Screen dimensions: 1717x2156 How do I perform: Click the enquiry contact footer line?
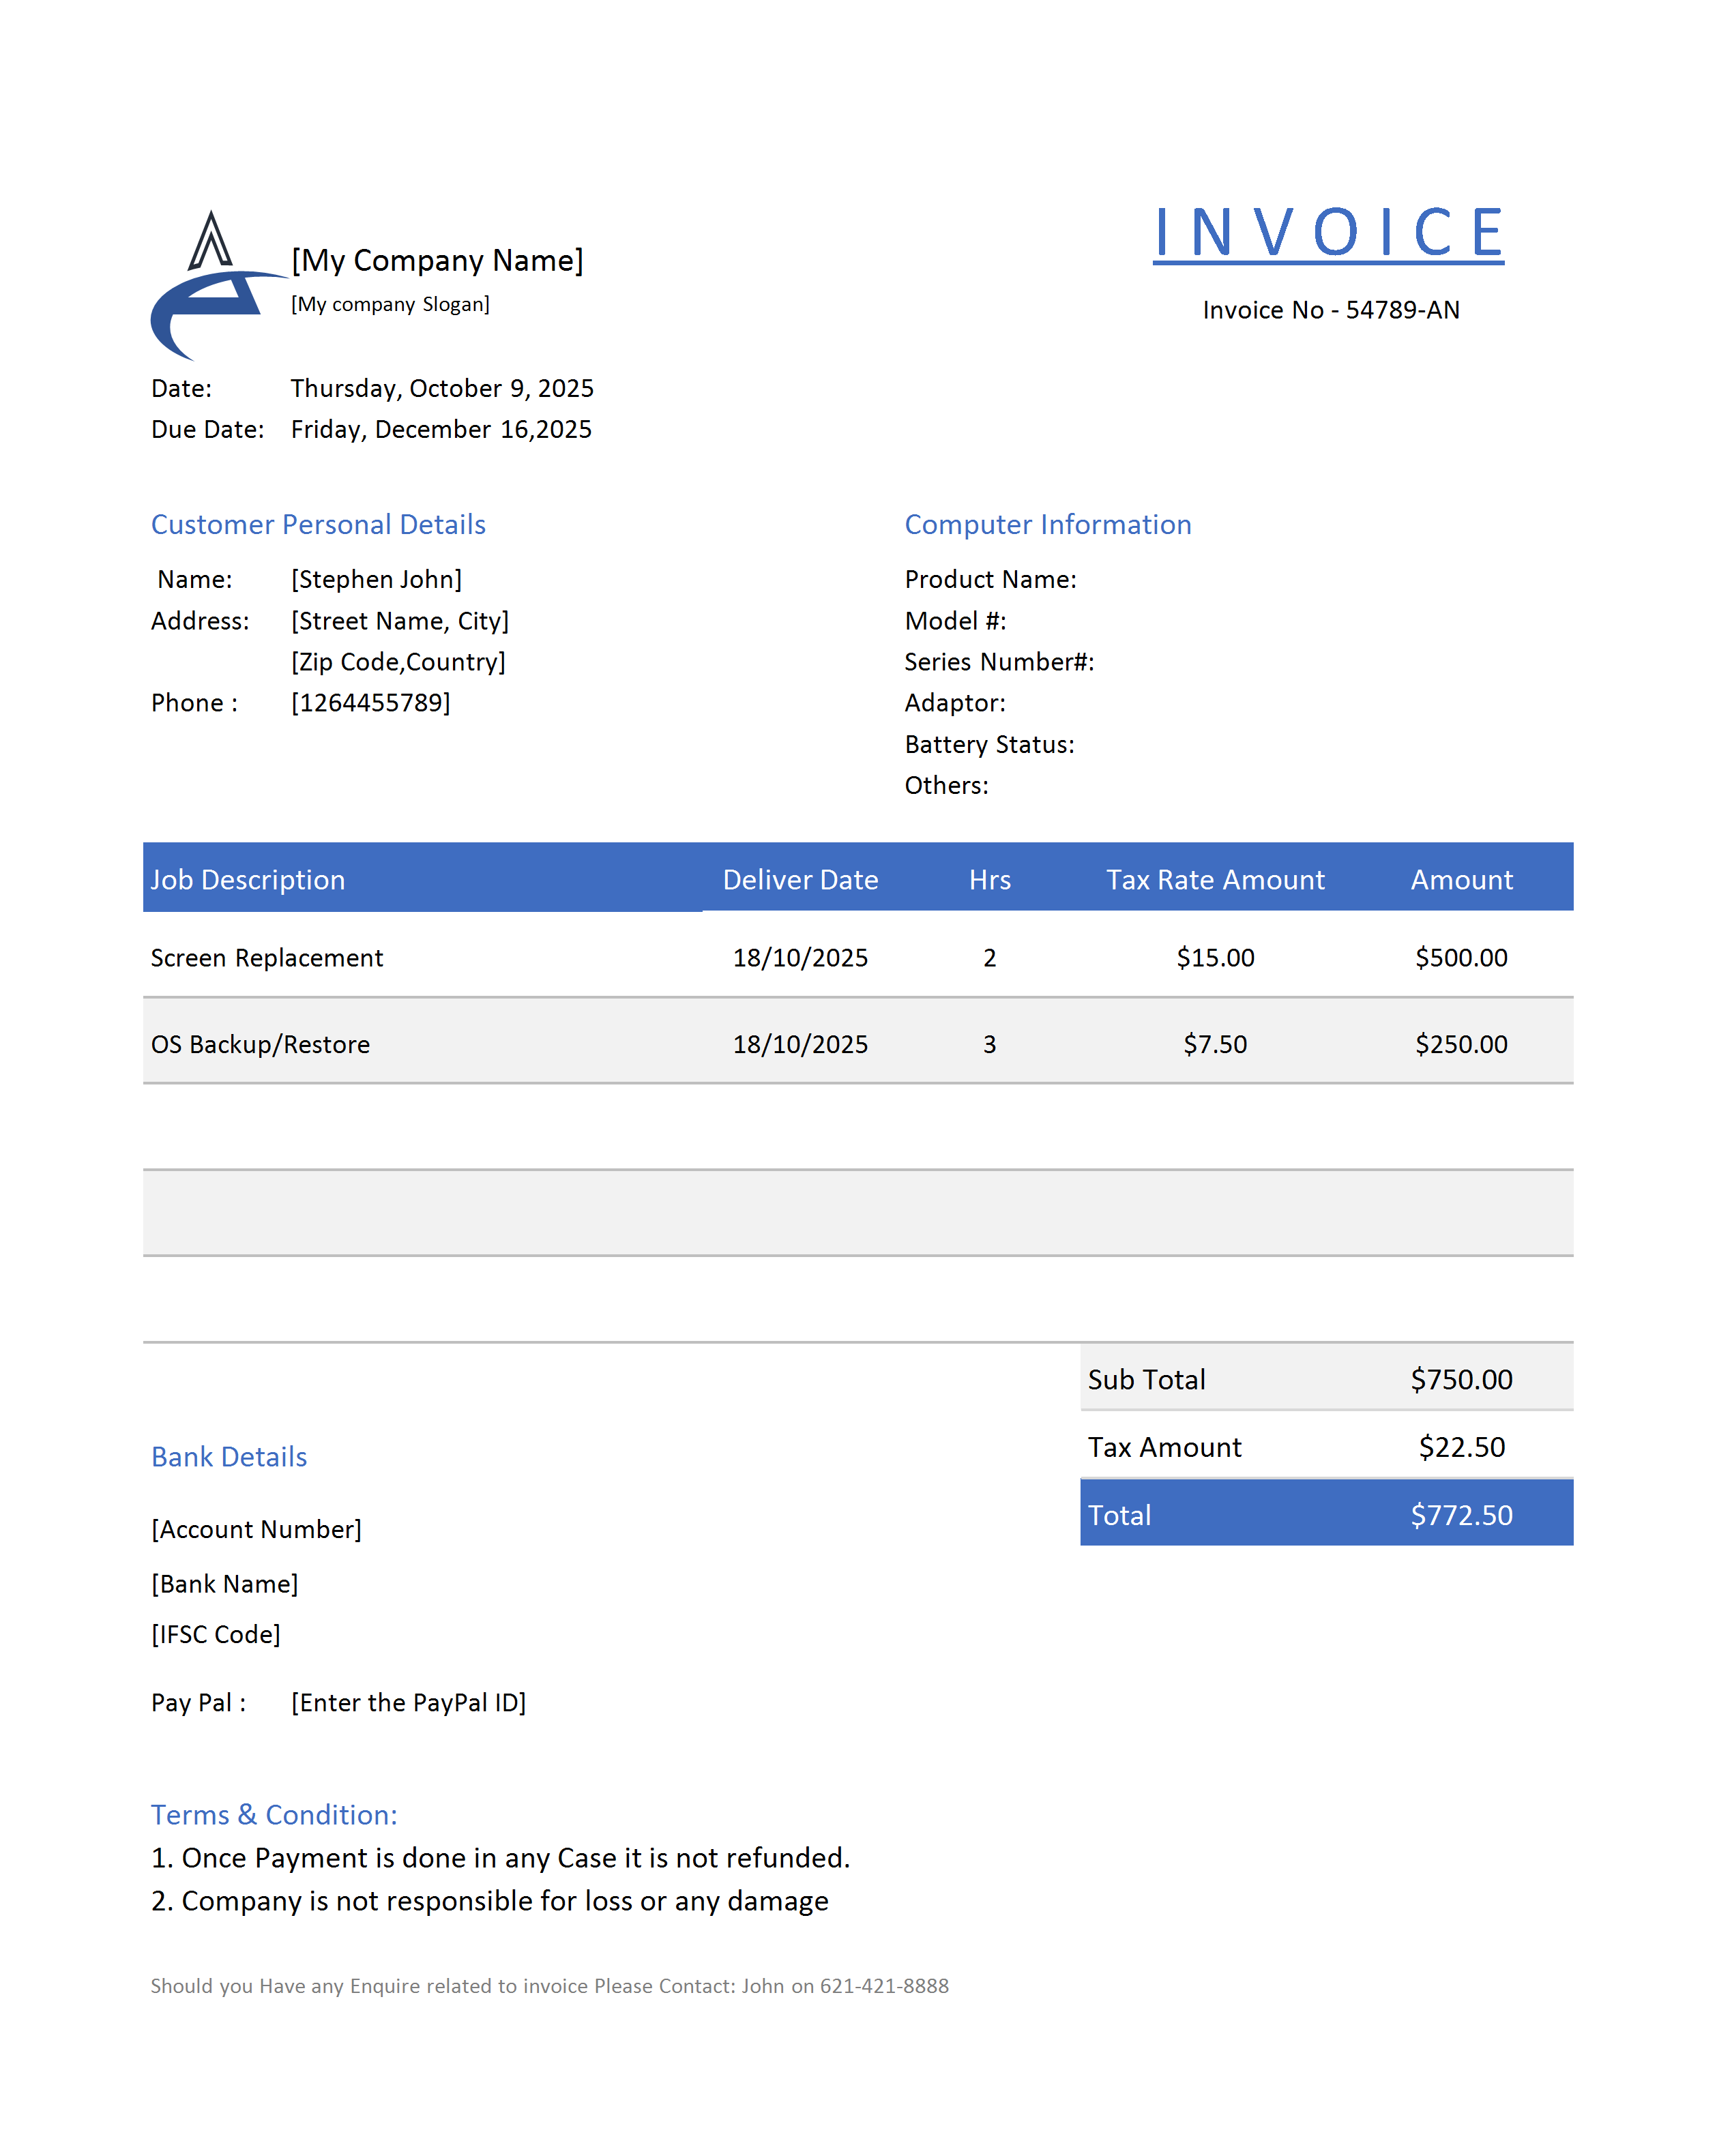click(x=549, y=1986)
